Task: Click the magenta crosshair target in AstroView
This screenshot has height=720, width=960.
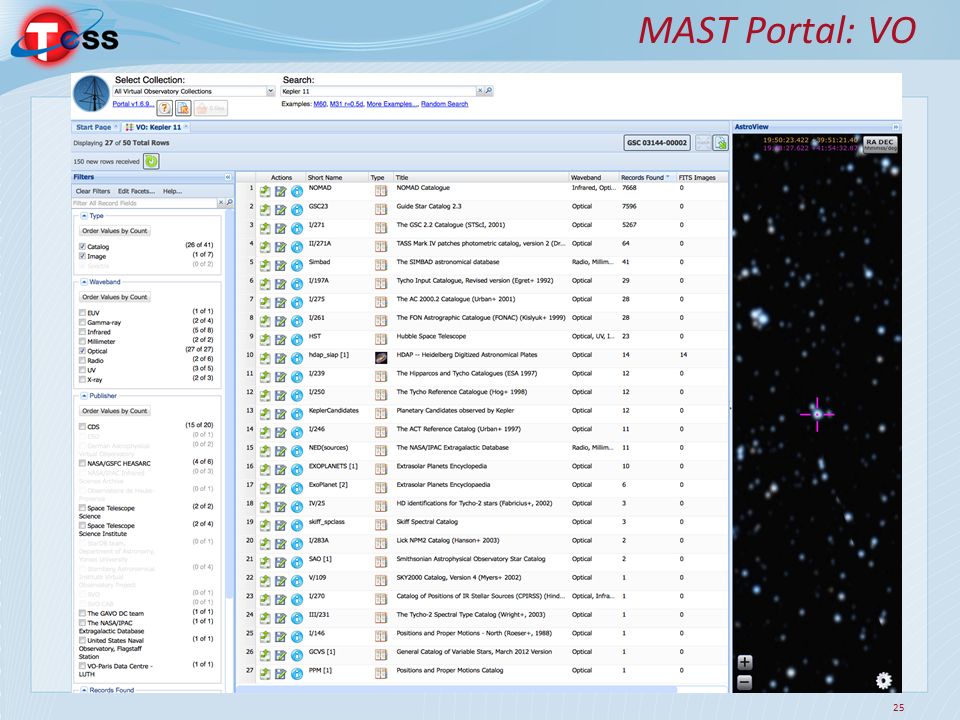Action: (817, 414)
